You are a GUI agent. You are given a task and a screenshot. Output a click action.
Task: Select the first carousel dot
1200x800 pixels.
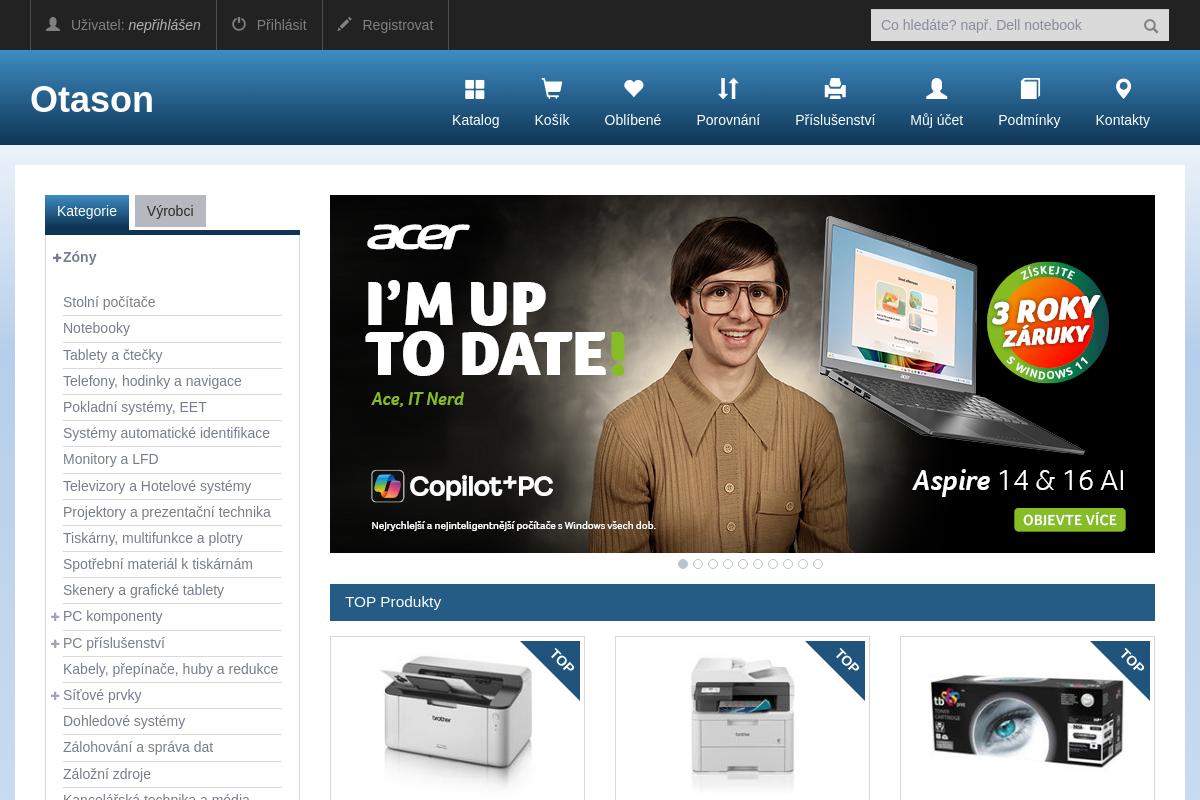pyautogui.click(x=683, y=564)
